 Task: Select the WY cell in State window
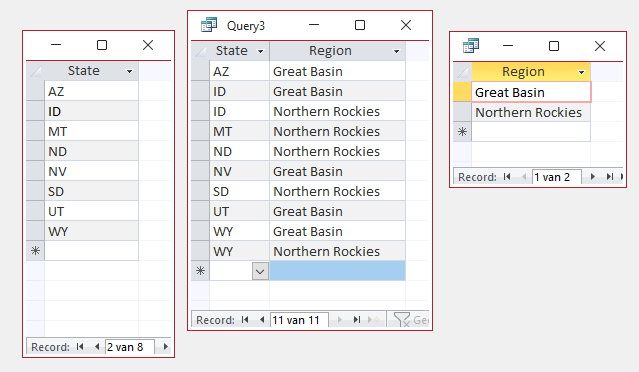(91, 231)
